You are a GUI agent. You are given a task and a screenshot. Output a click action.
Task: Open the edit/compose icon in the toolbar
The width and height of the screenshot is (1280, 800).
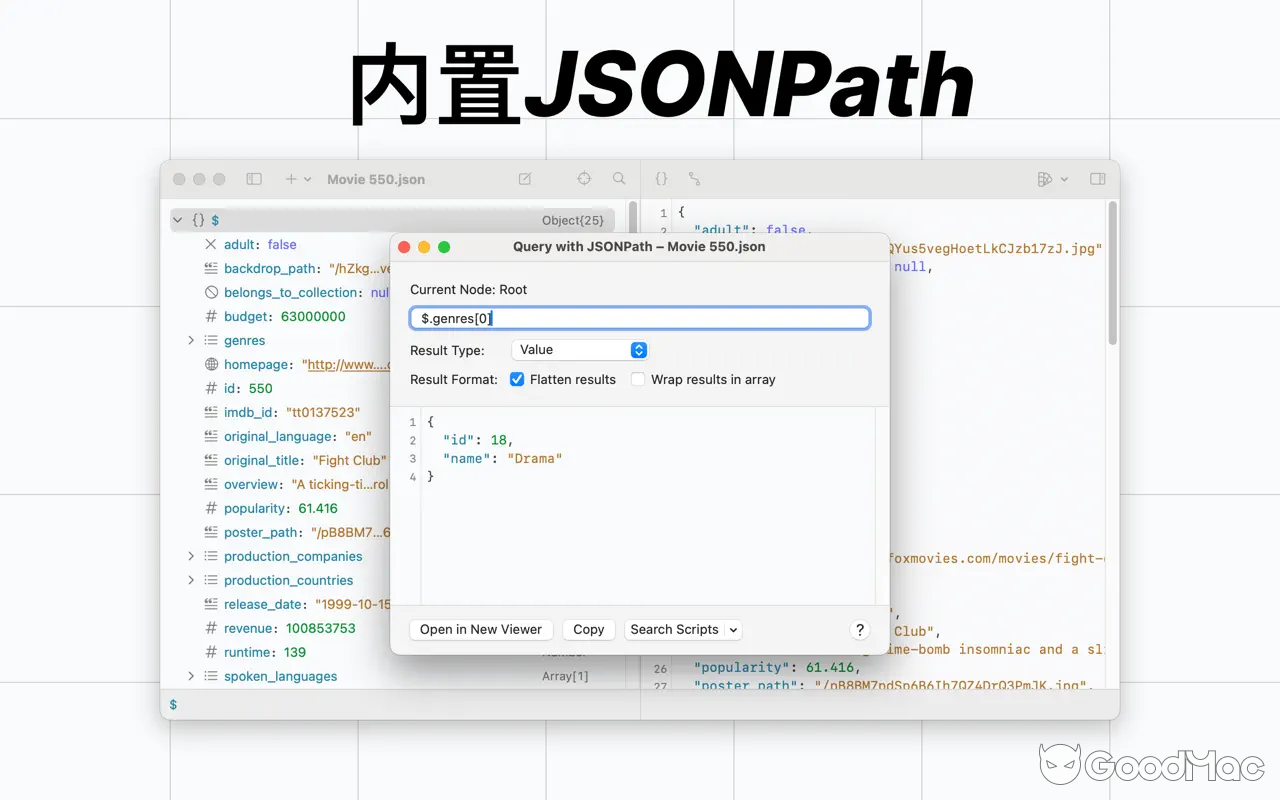(x=524, y=178)
